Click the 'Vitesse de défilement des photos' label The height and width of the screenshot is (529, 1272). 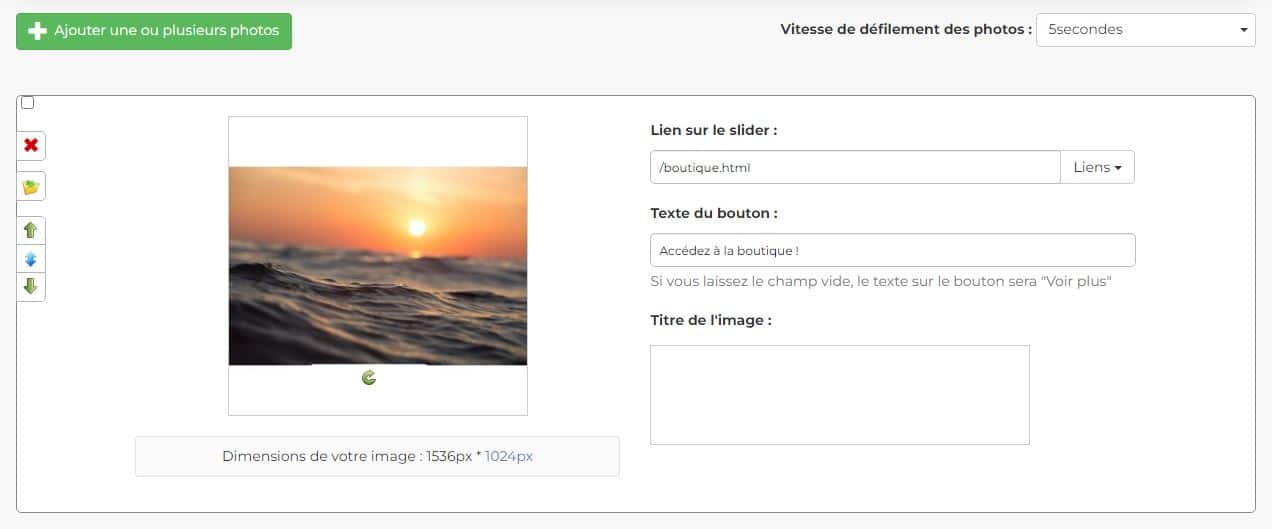coord(906,29)
